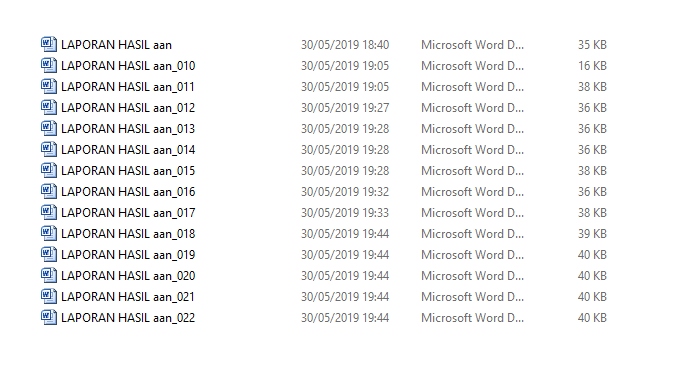The width and height of the screenshot is (692, 368).
Task: Click the file named LAPORAN HASIL aan_015
Action: (128, 171)
